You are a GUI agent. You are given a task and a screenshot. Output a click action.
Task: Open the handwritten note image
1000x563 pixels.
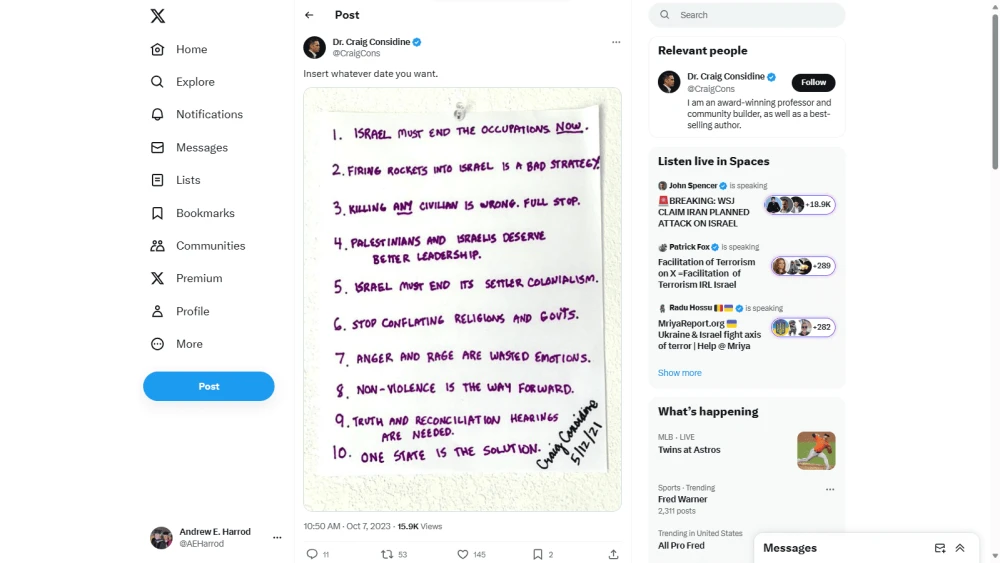tap(462, 299)
